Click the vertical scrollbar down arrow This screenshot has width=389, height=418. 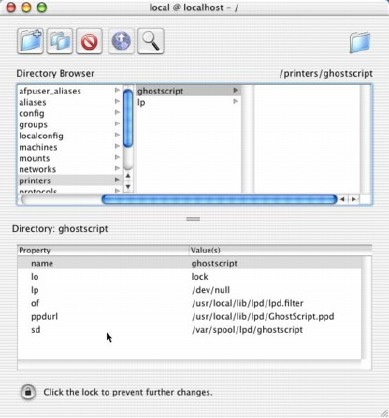pyautogui.click(x=128, y=187)
